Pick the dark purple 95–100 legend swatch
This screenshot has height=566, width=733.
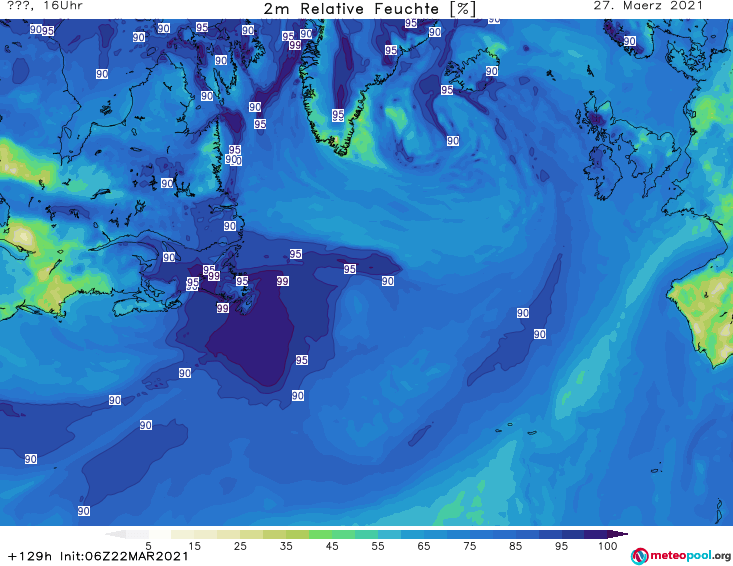click(x=596, y=534)
